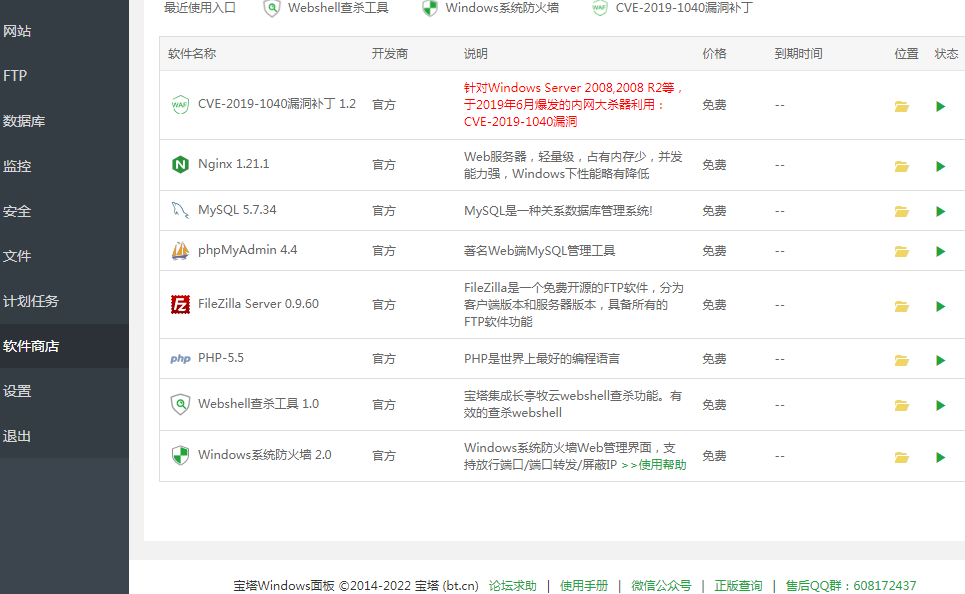
Task: Open folder location for MySQL 5.7.34
Action: (x=902, y=212)
